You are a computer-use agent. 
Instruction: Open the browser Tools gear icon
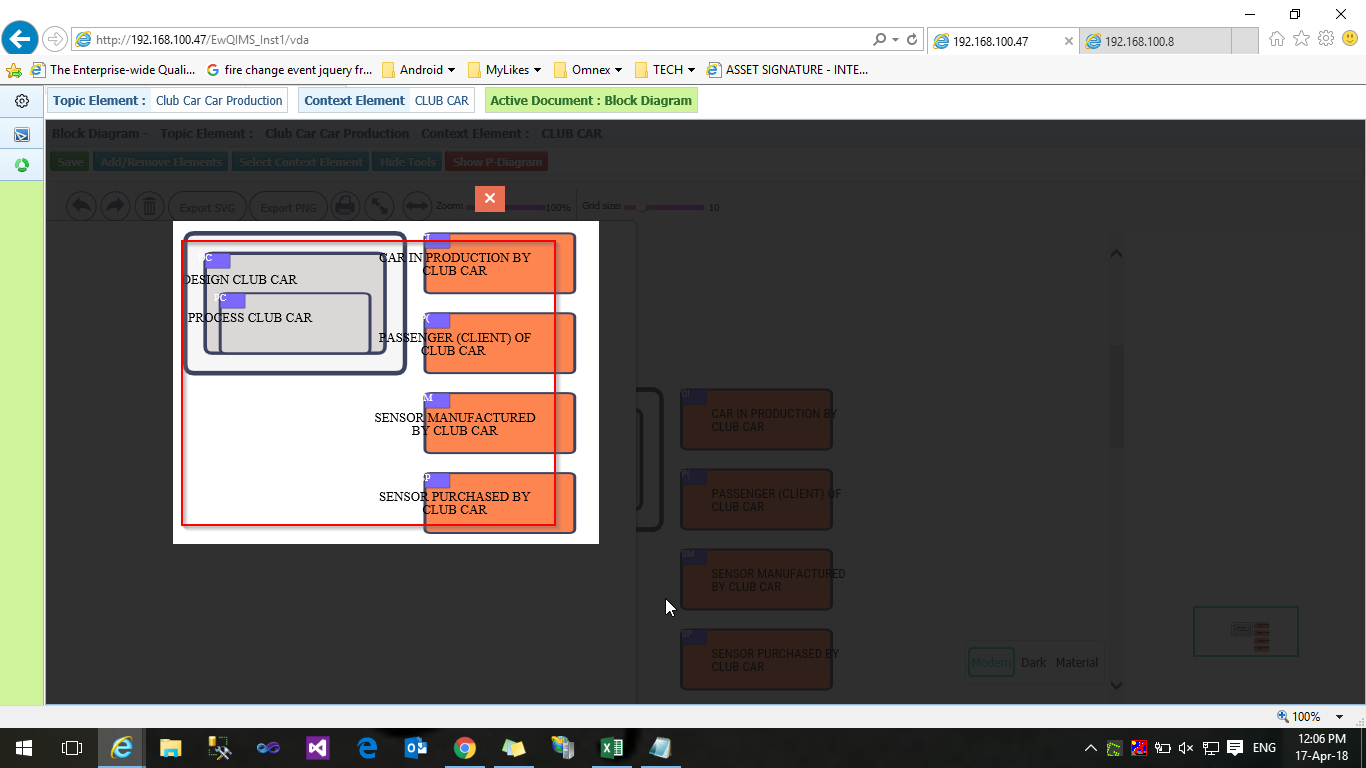1326,39
